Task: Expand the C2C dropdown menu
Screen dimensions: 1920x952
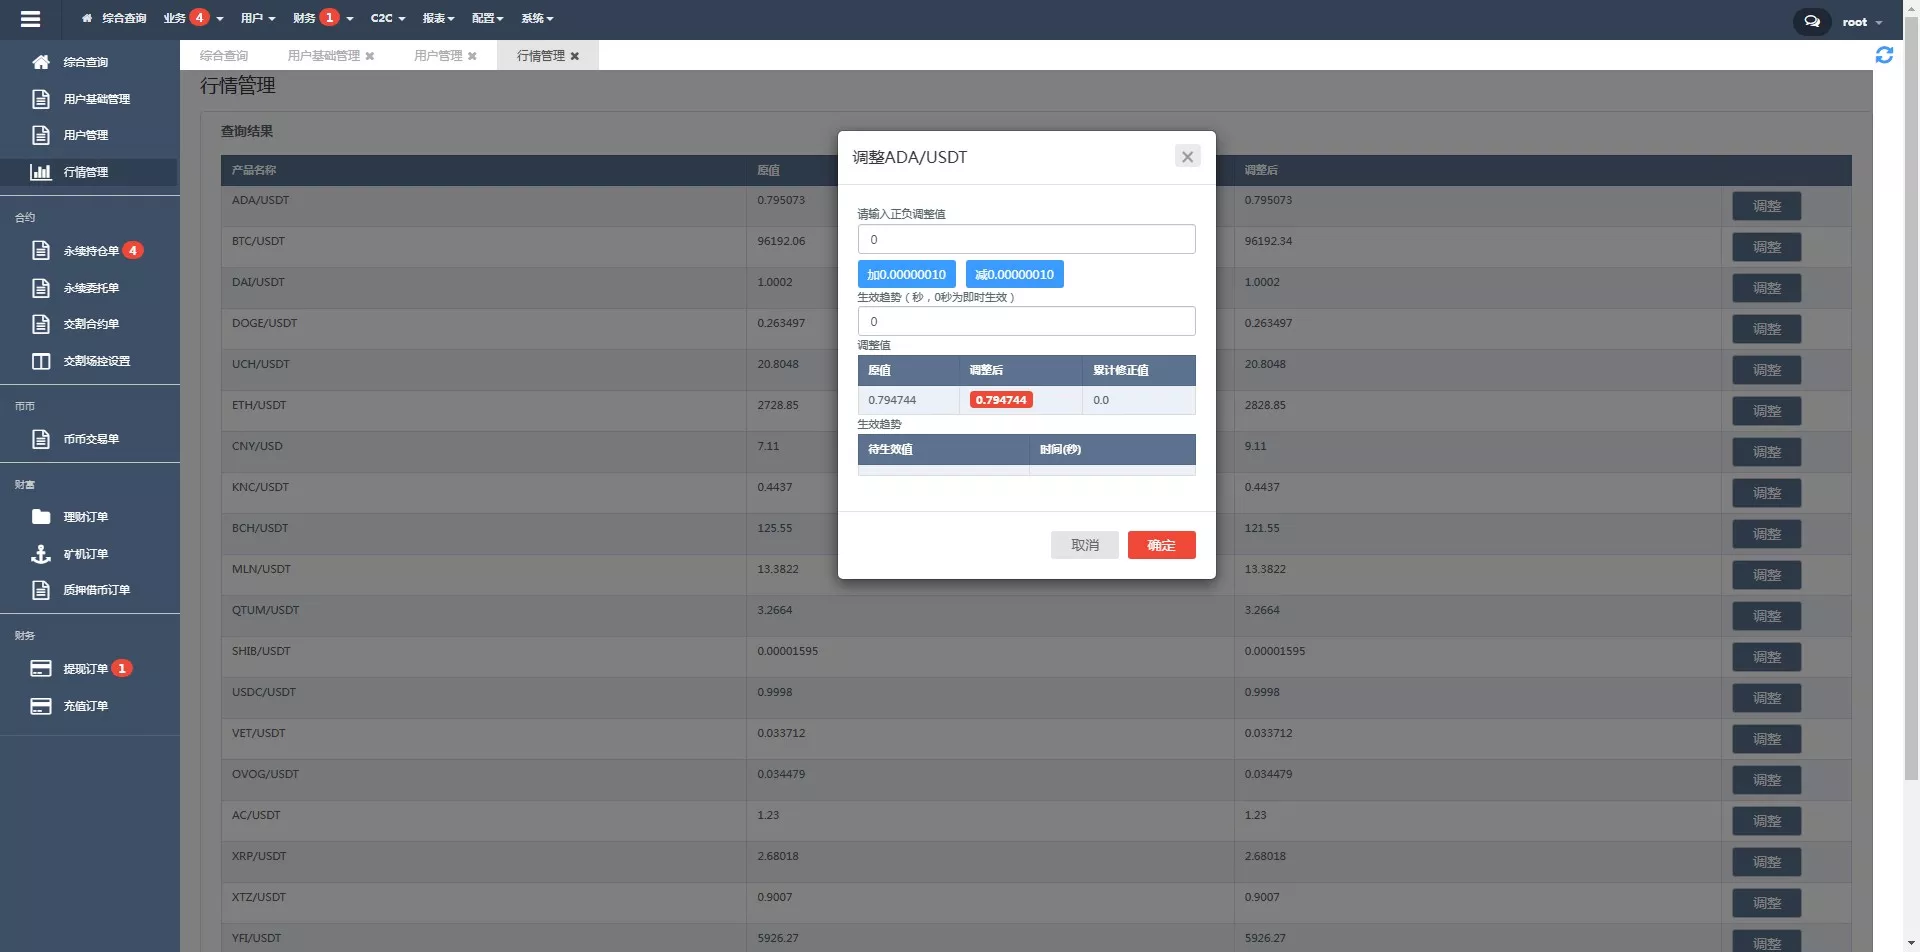Action: tap(387, 18)
